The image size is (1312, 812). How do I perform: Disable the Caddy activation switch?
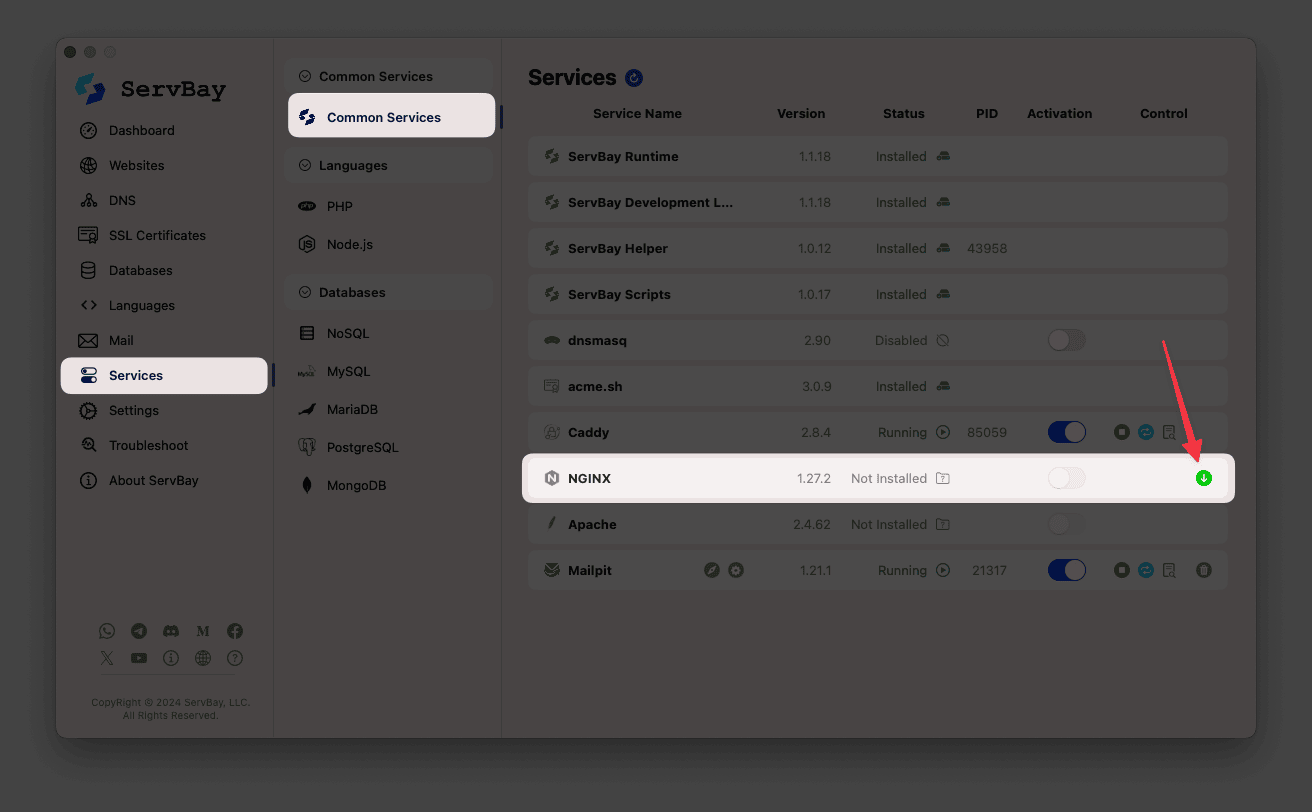(x=1066, y=432)
